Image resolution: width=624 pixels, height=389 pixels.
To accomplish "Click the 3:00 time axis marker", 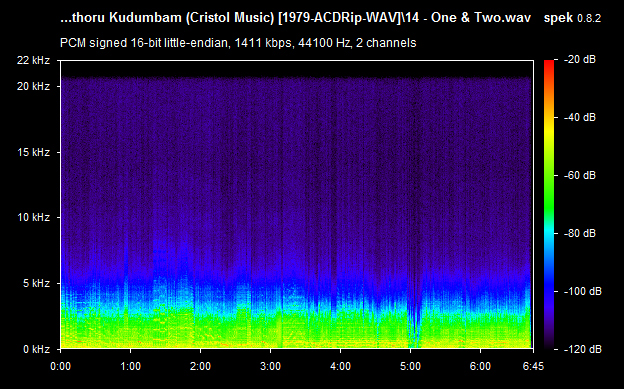I will pos(271,366).
